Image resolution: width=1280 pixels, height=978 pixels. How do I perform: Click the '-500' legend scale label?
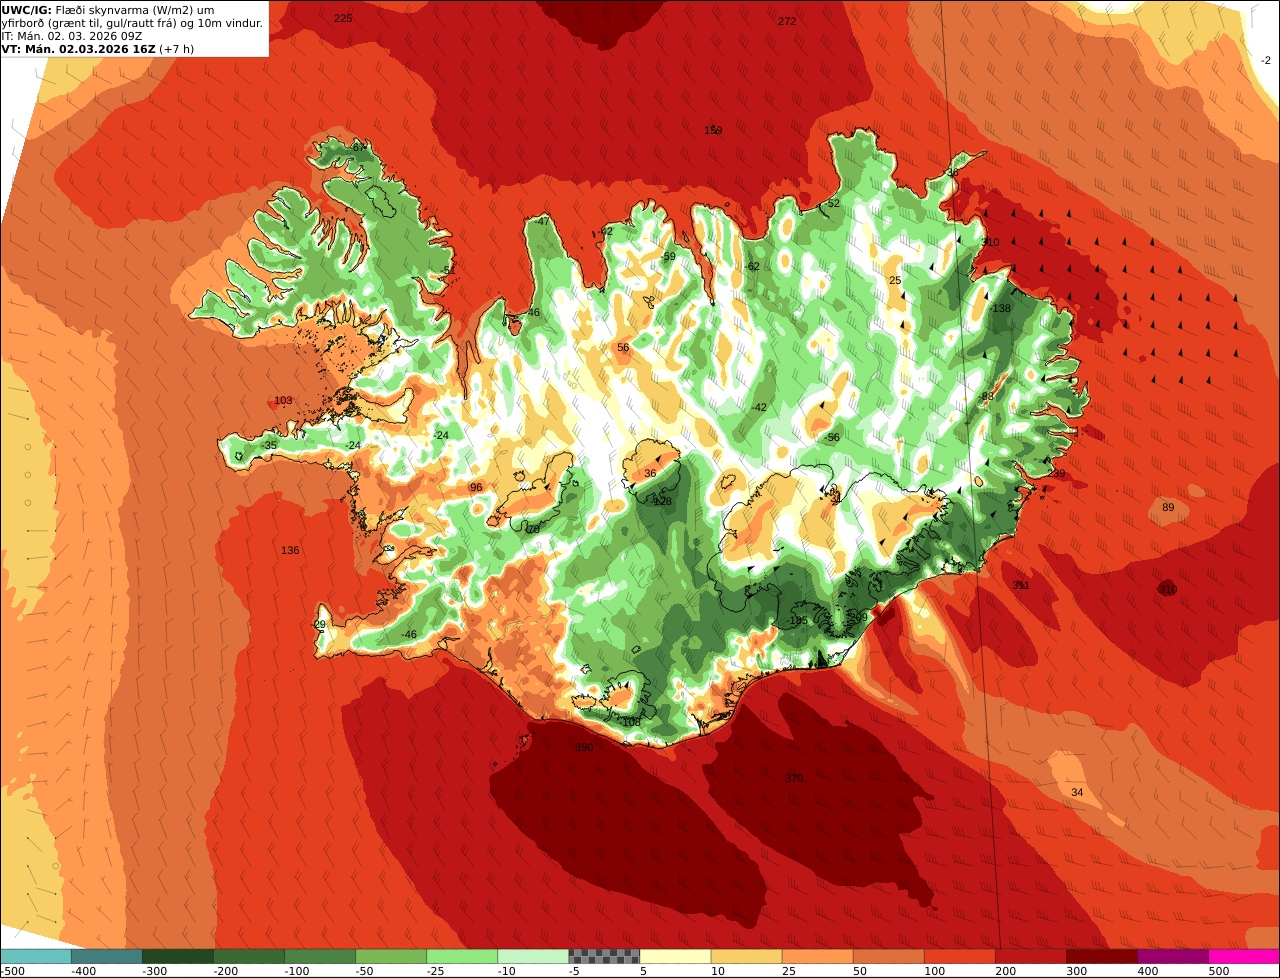point(13,971)
